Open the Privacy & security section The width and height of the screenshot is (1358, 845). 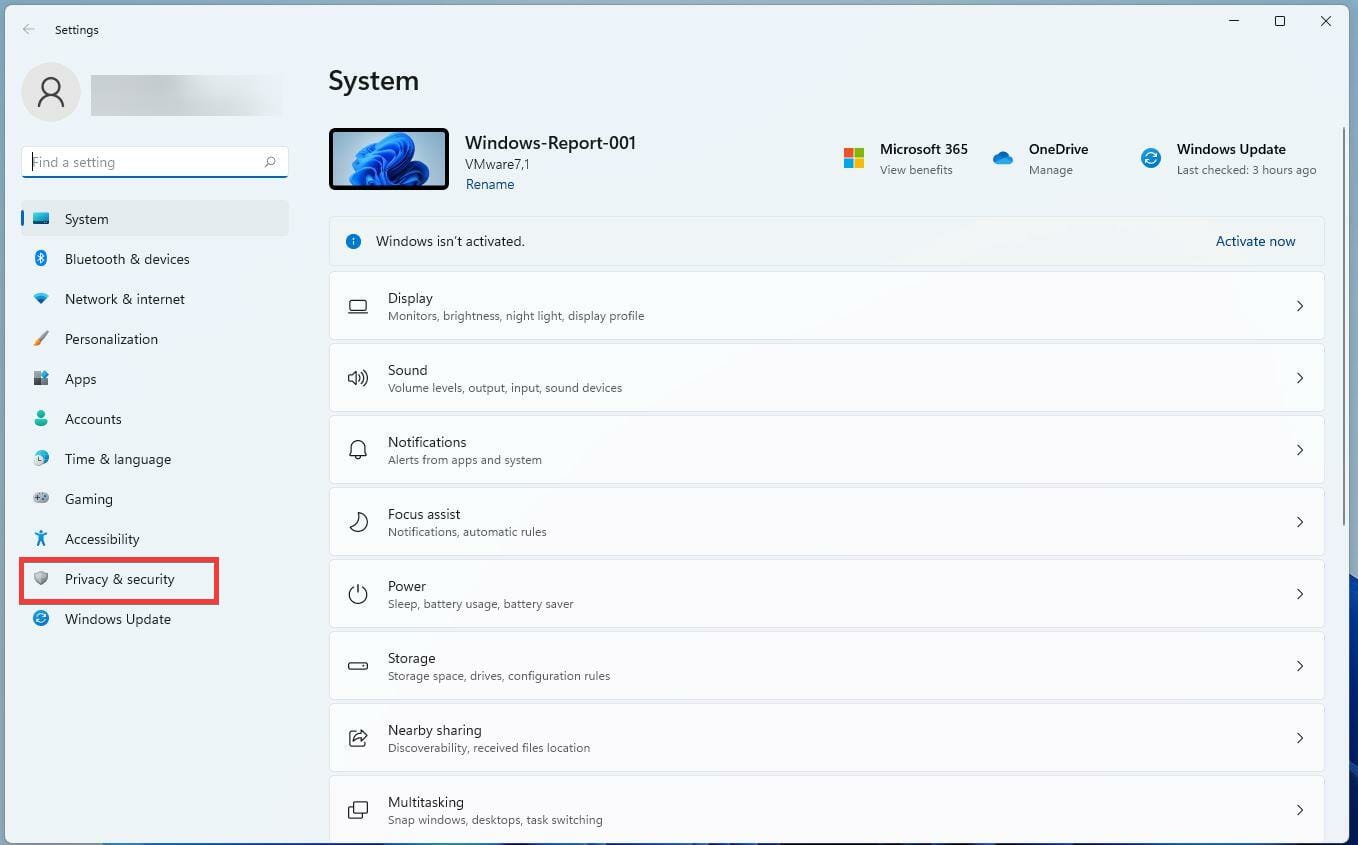click(119, 578)
